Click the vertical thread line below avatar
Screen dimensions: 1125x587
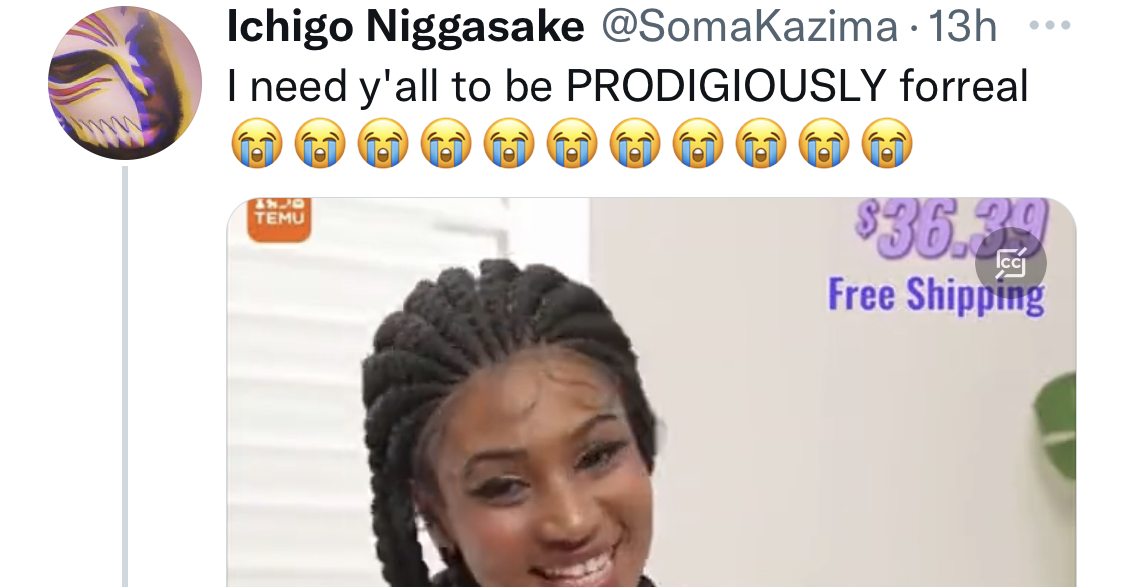pos(125,377)
